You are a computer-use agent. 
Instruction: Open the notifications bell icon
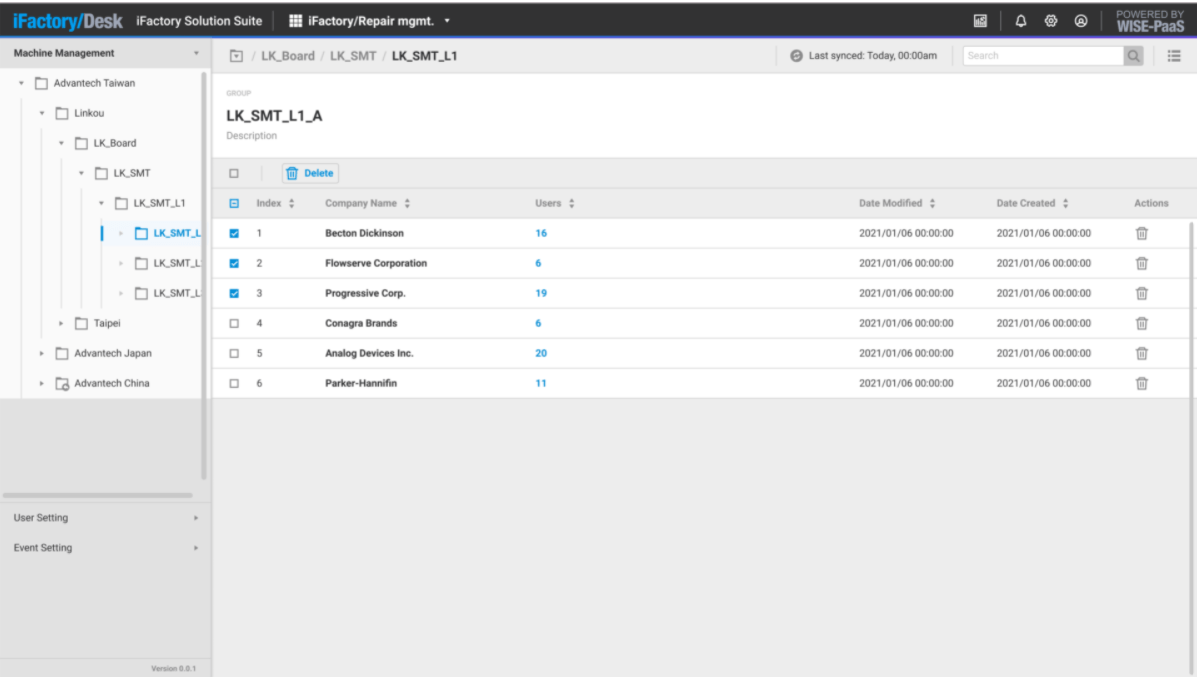1021,21
